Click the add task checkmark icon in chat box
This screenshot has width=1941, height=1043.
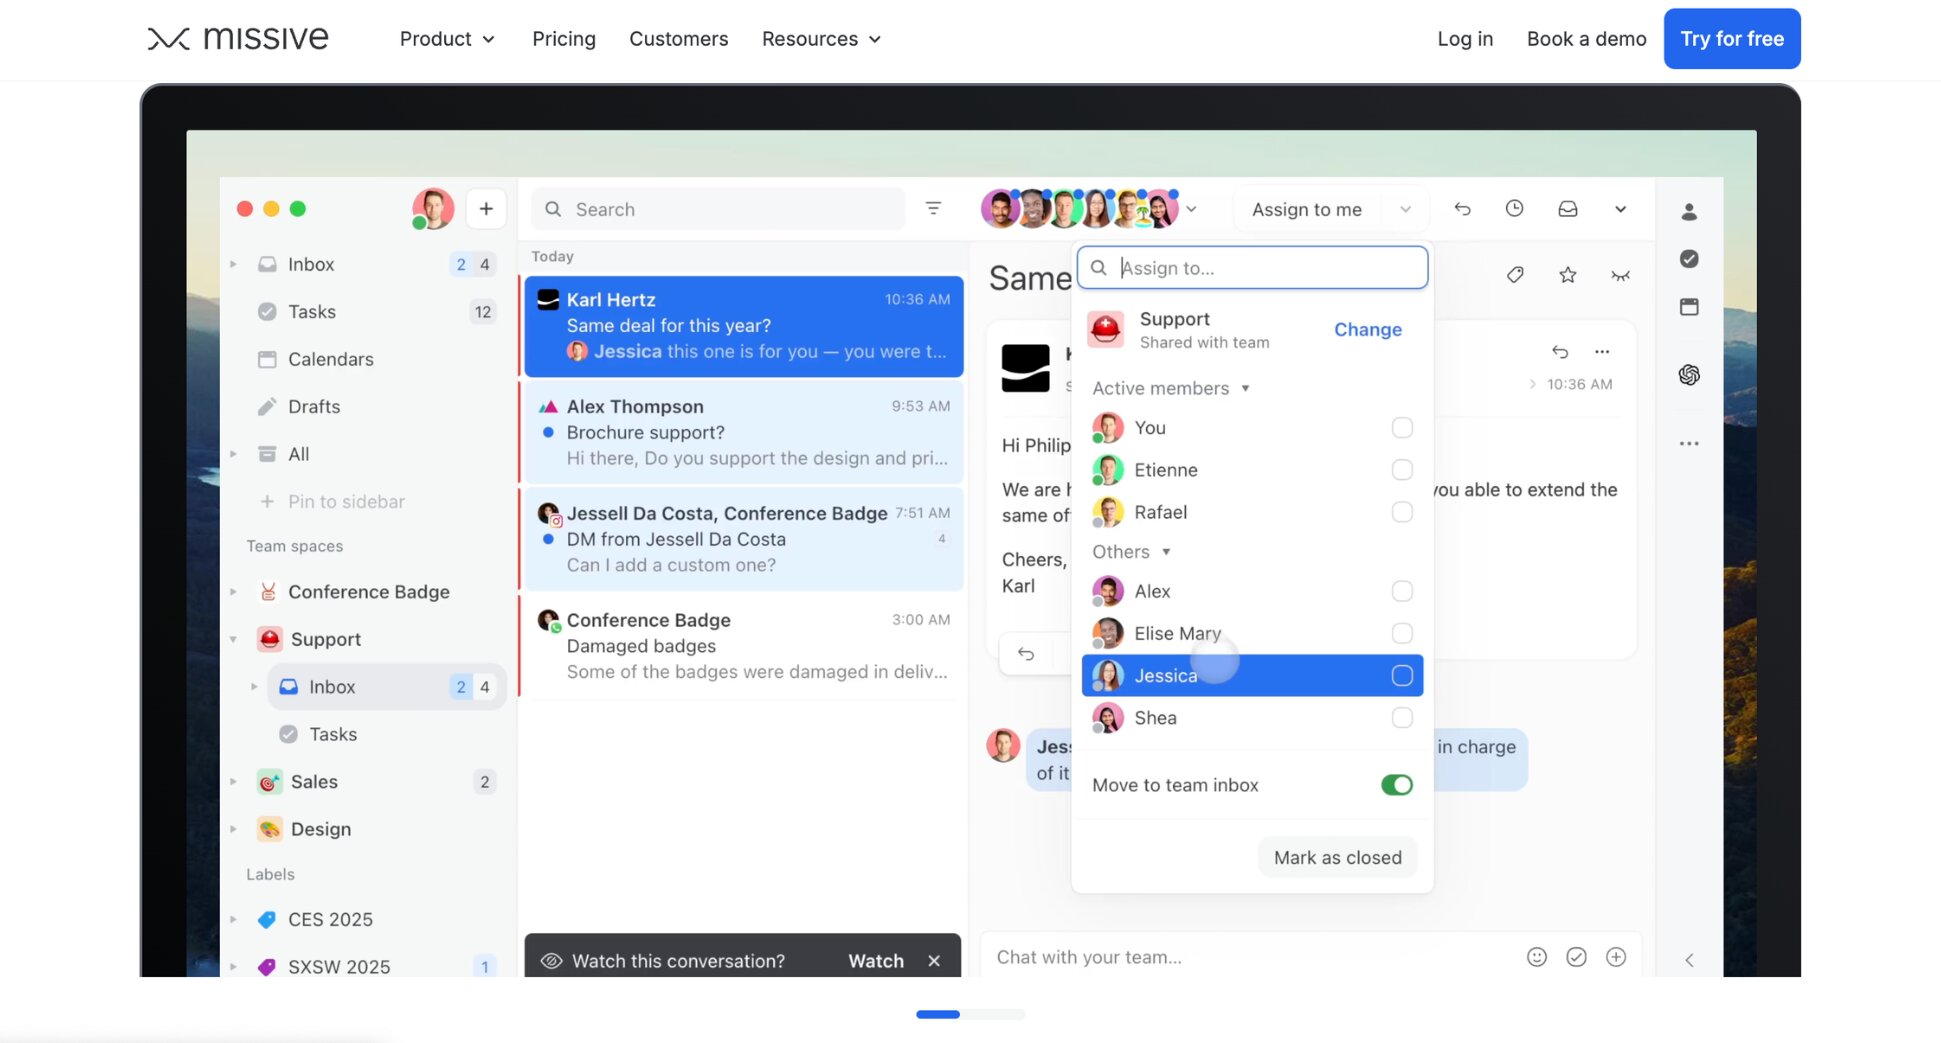(1576, 957)
